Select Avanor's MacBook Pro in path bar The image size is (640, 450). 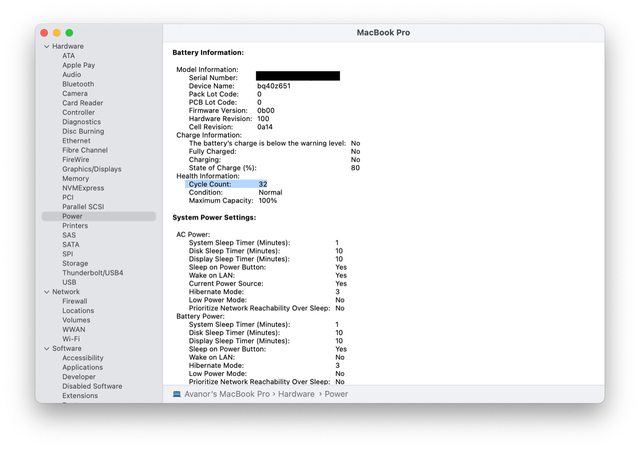[227, 394]
